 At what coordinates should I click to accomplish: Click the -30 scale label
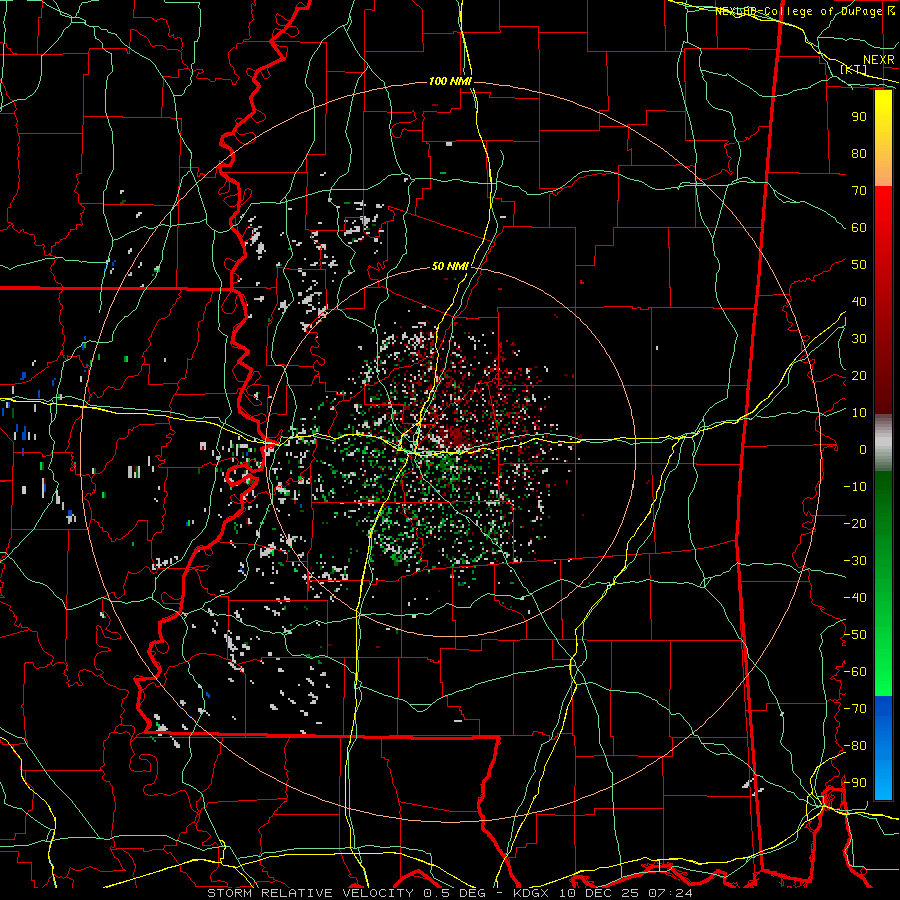tap(855, 561)
